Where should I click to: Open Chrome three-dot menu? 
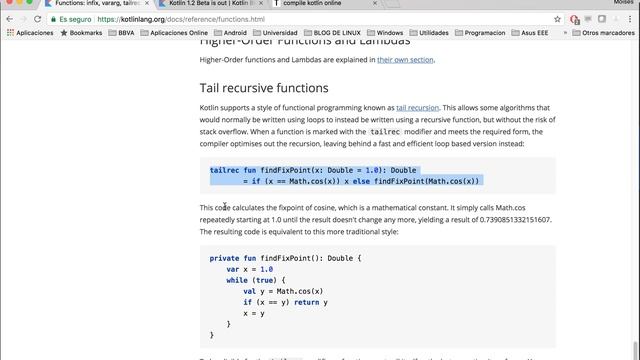[x=630, y=19]
